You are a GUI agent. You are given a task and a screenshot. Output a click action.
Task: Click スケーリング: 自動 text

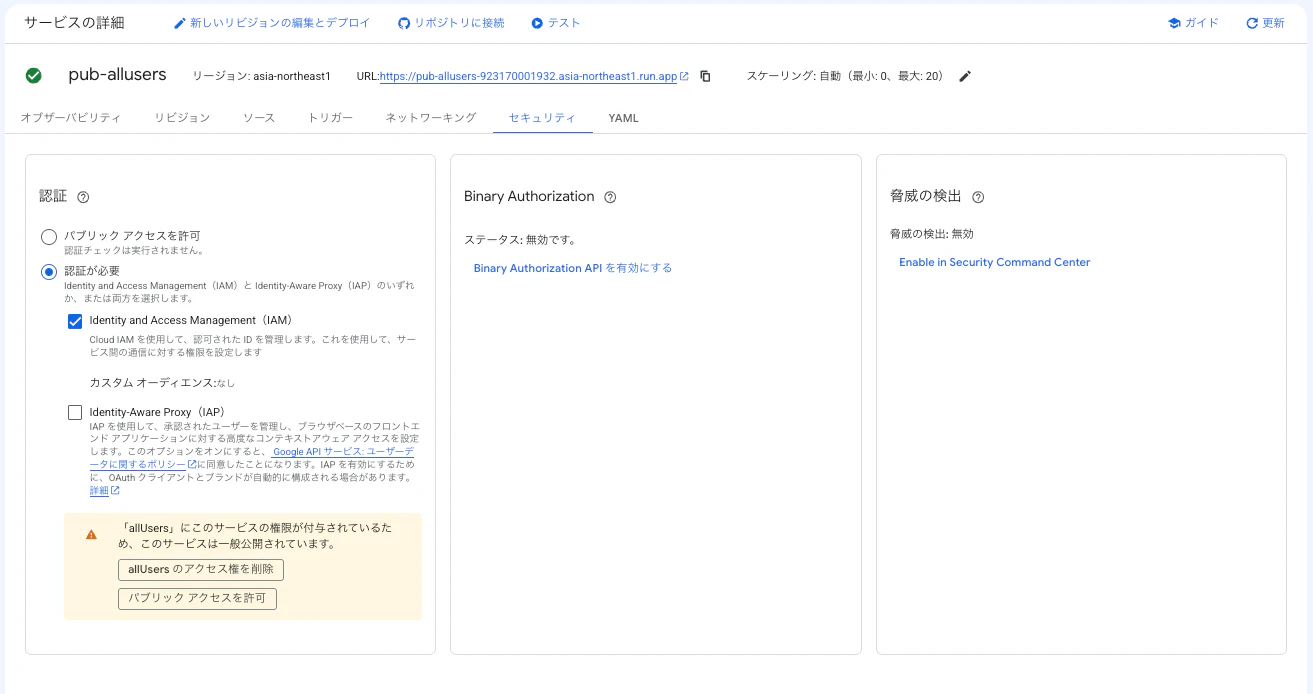(845, 77)
